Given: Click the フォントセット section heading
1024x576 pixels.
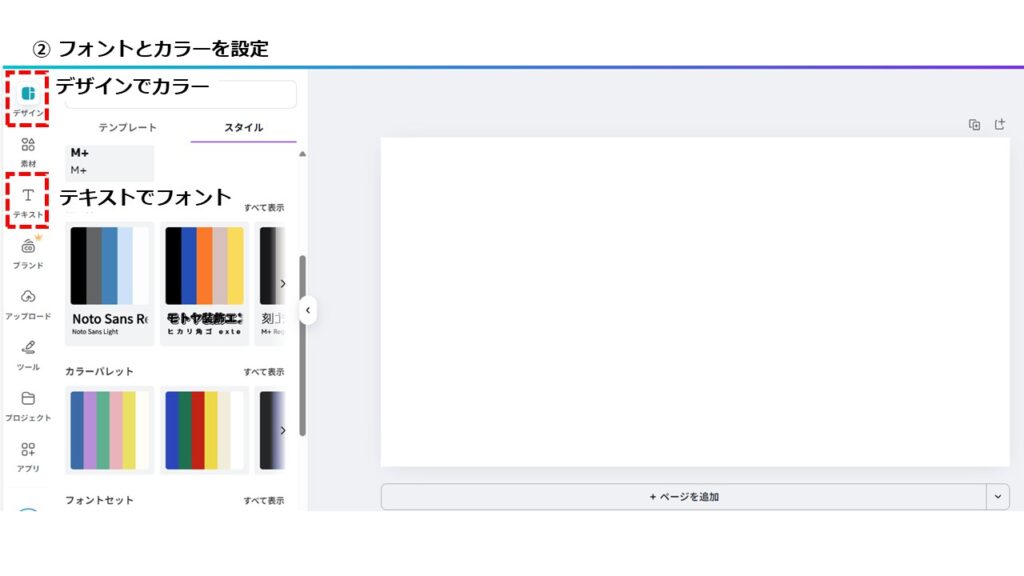Looking at the screenshot, I should click(x=99, y=500).
